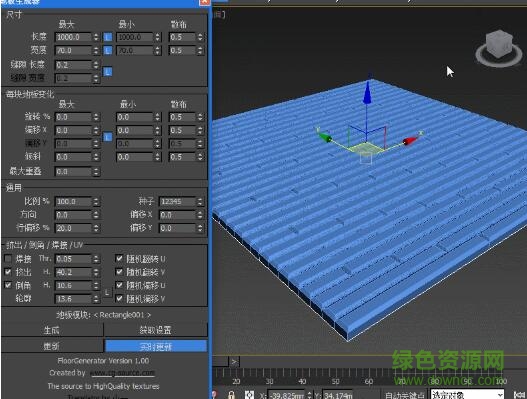Click the 自动关键点 auto key button
Viewport: 527px width, 399px height.
[405, 395]
